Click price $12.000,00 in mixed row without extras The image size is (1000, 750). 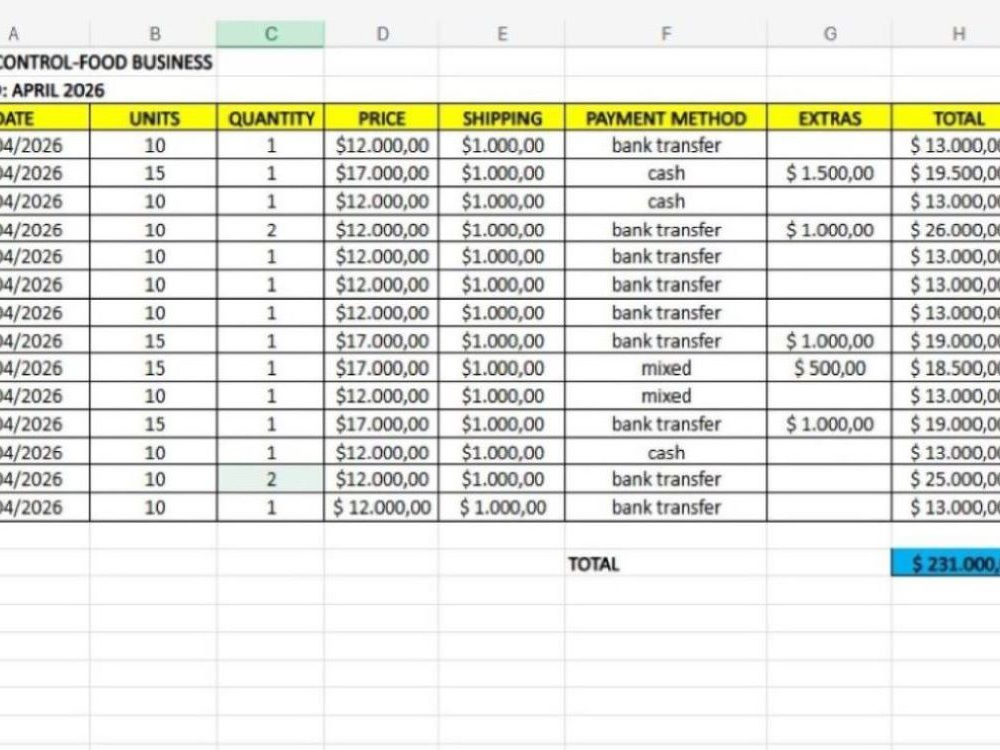[x=381, y=396]
